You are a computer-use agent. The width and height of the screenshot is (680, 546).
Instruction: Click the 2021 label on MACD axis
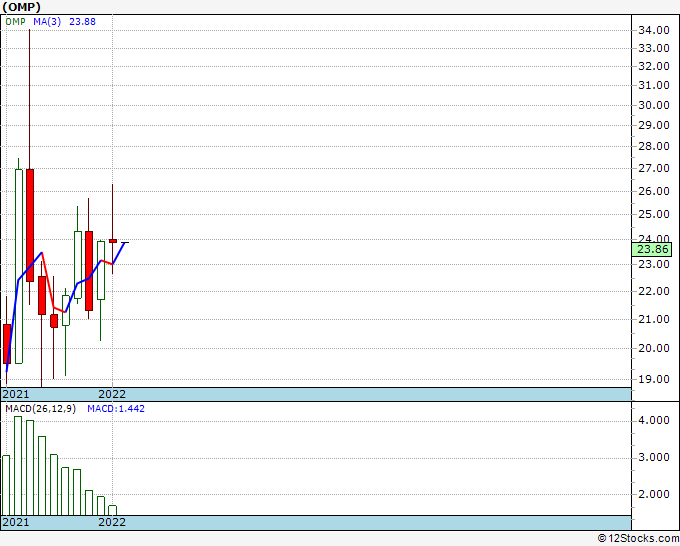[16, 522]
